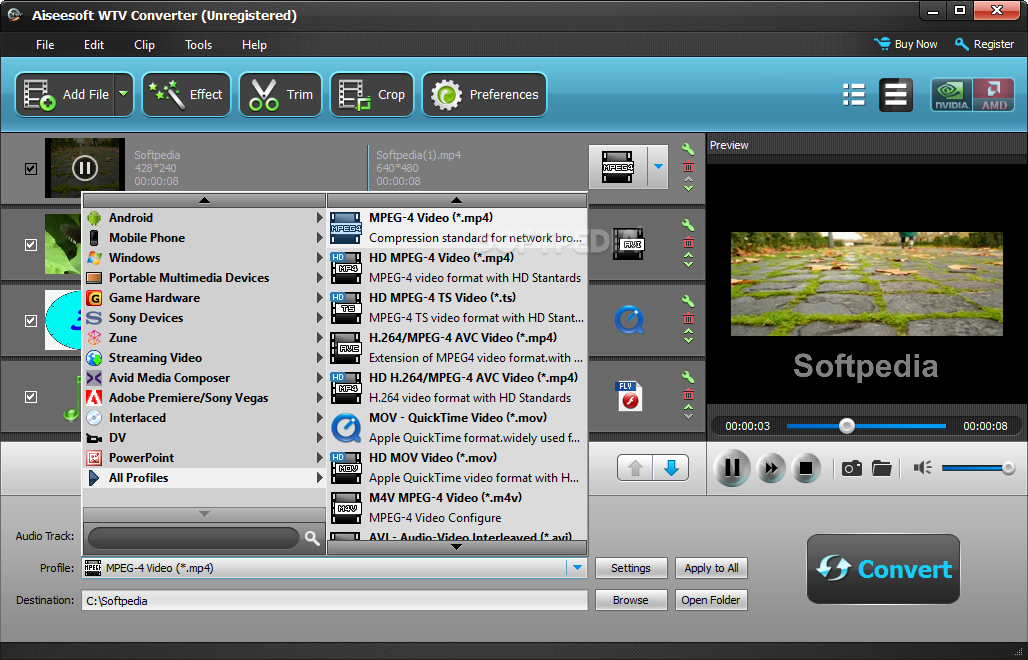The height and width of the screenshot is (660, 1028).
Task: Open the Effect tool
Action: pos(186,94)
